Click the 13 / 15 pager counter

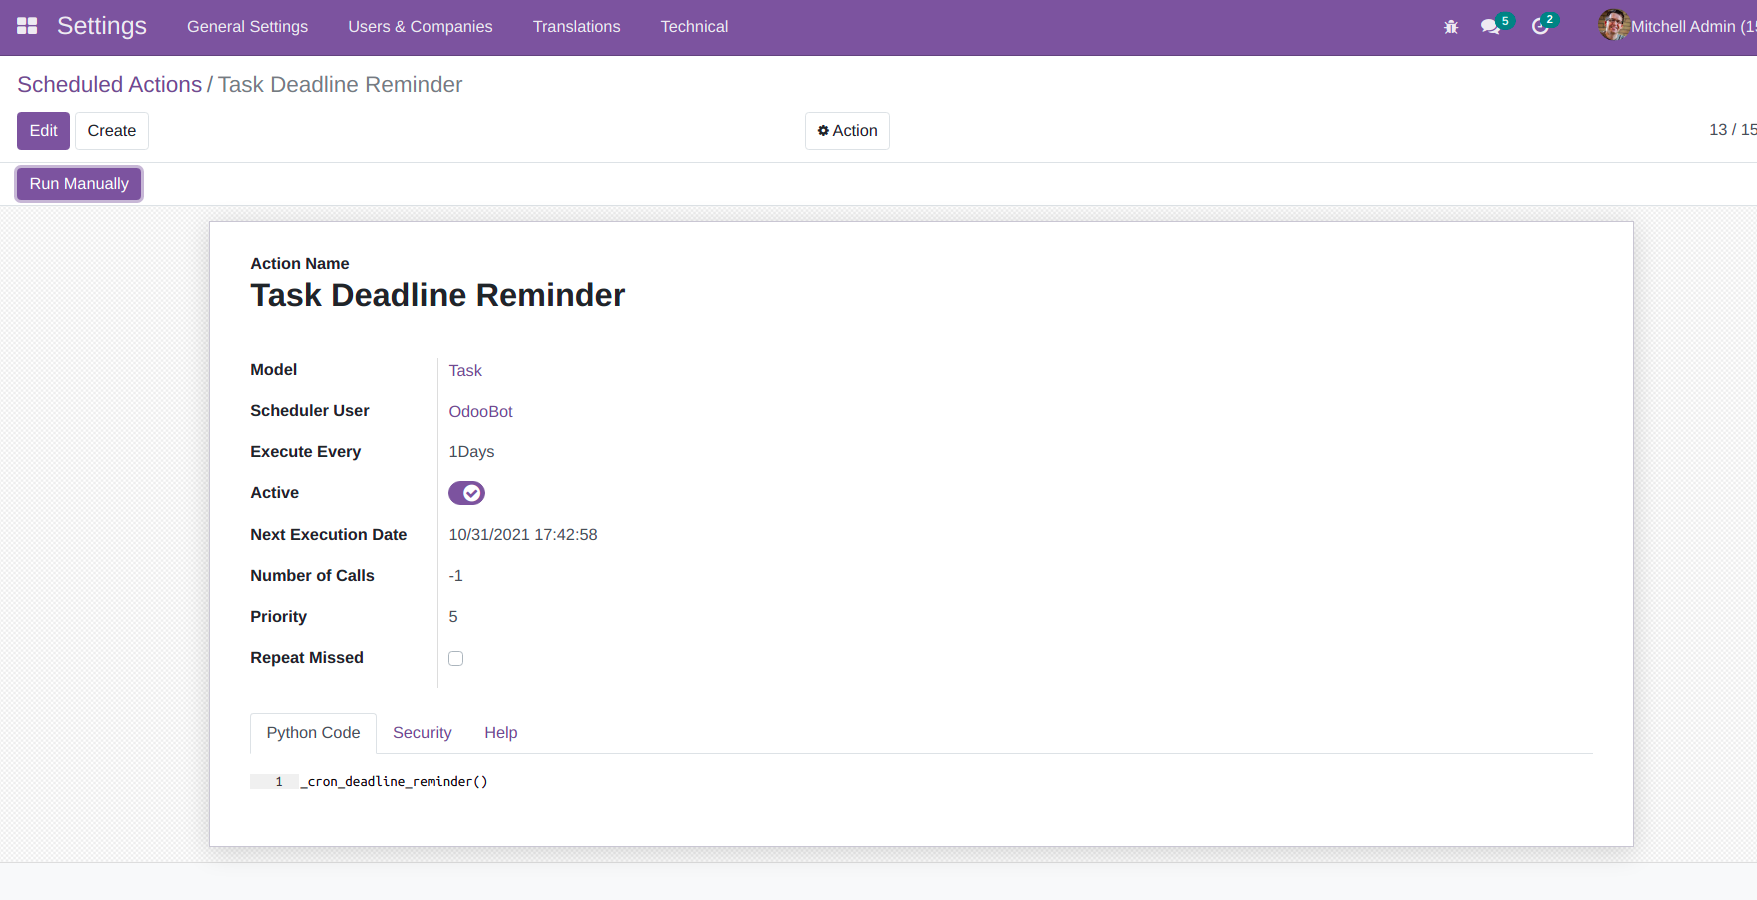1732,130
